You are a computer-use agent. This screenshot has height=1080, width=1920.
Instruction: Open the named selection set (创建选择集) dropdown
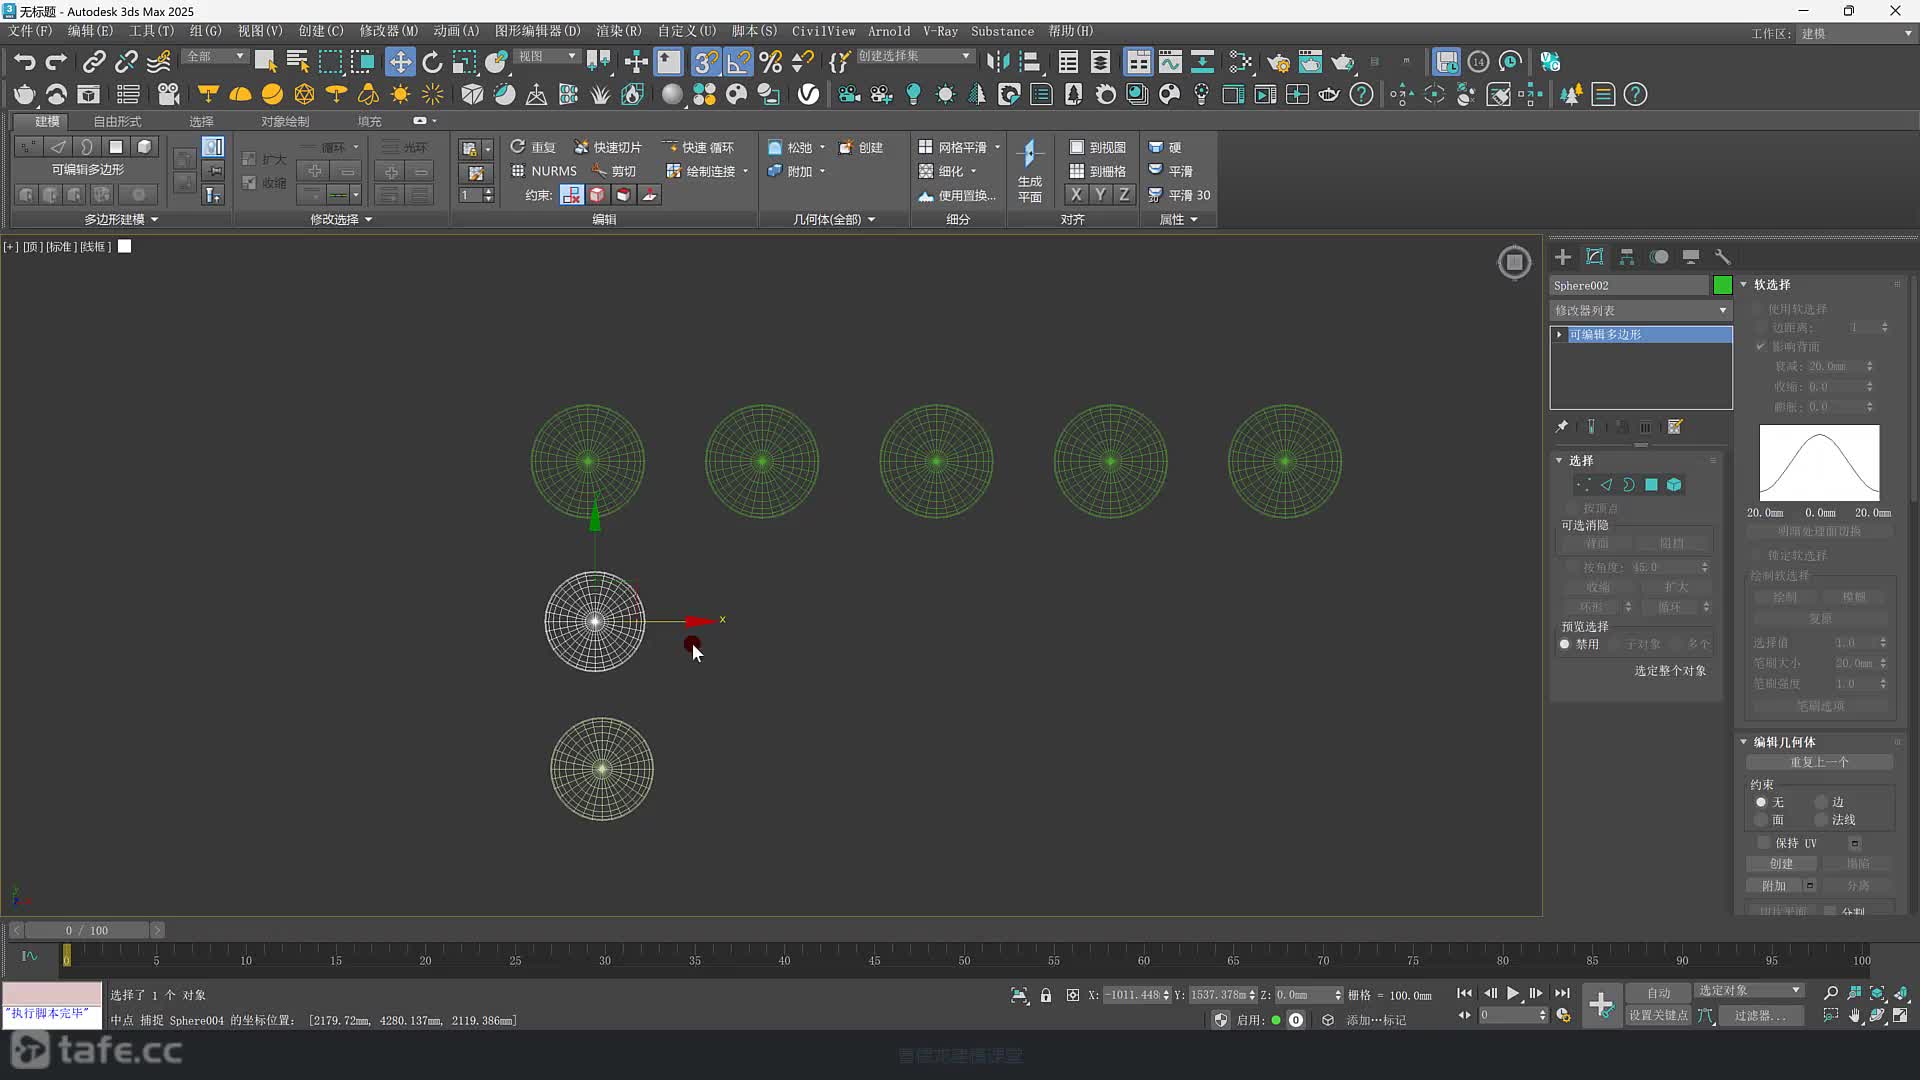point(914,56)
